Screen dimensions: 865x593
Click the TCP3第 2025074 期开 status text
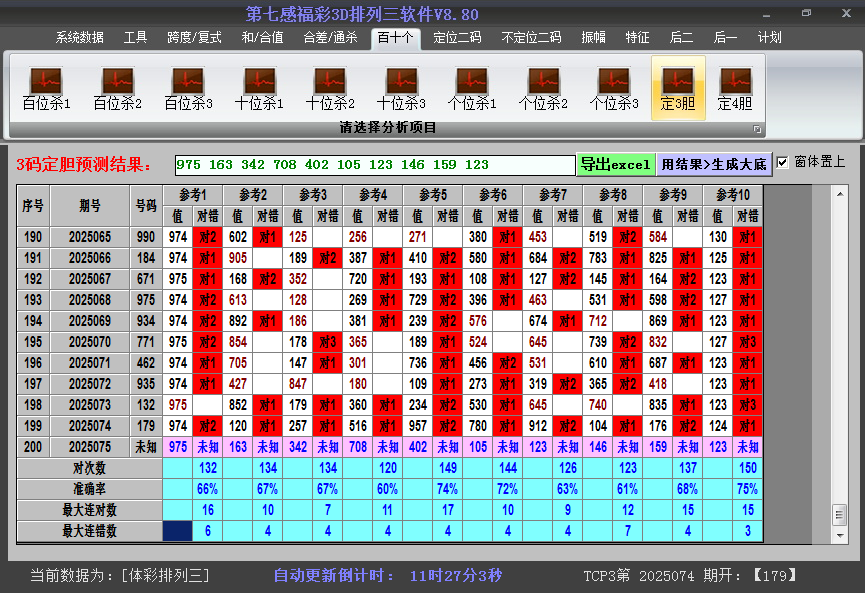click(690, 576)
